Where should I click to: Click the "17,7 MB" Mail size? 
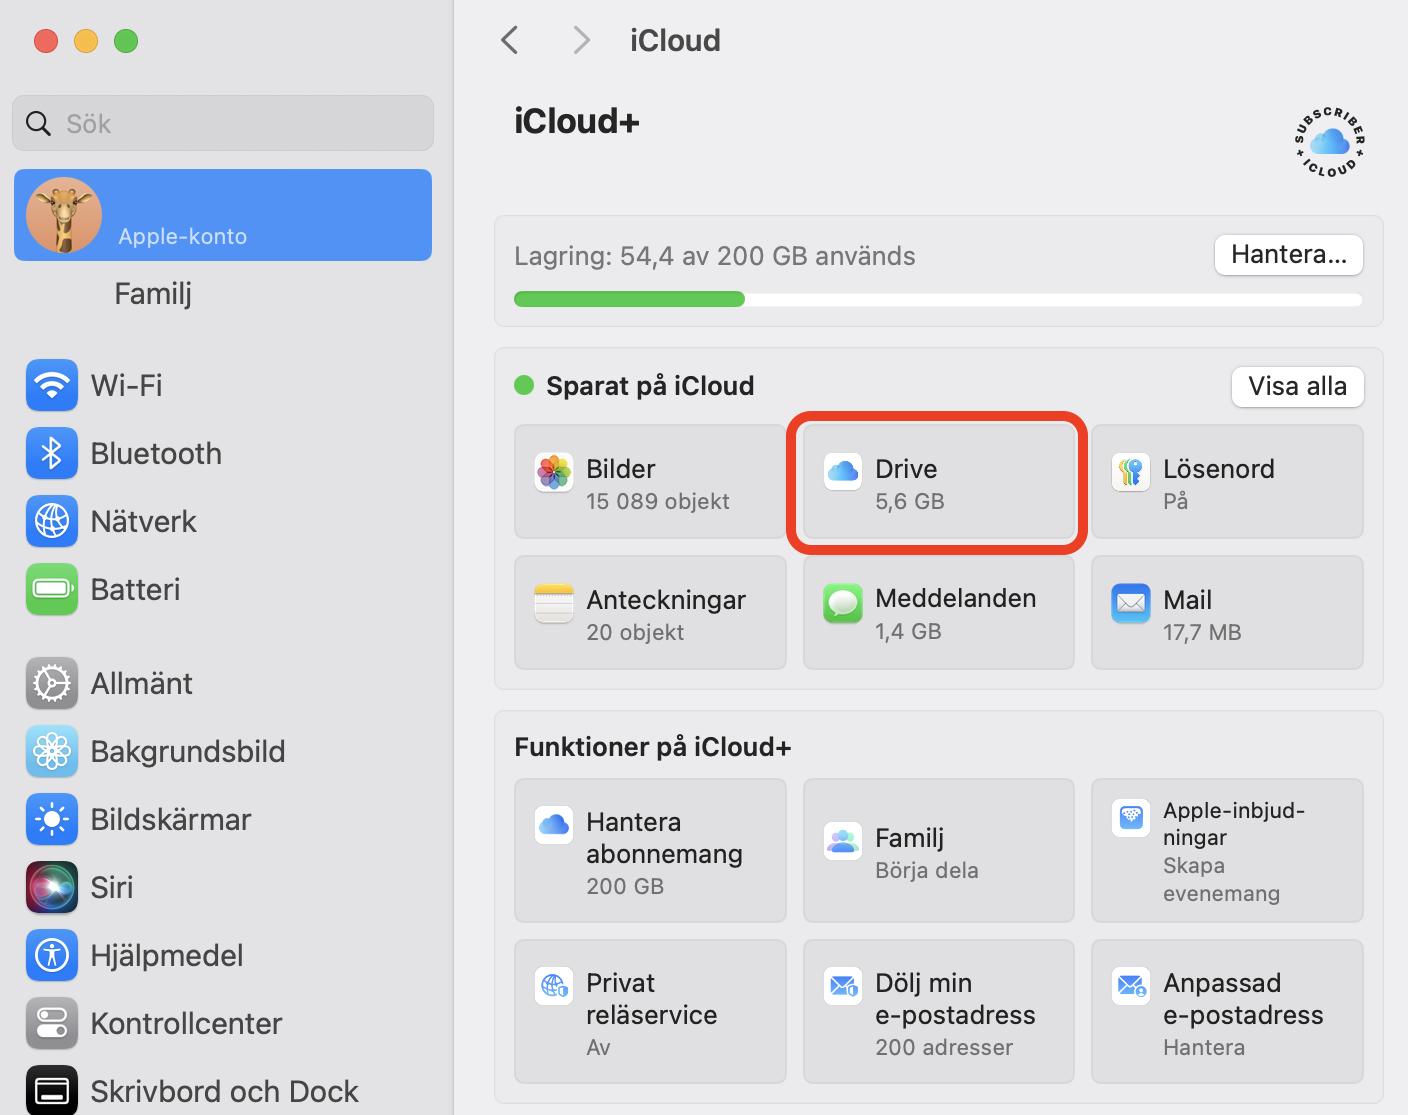[1202, 632]
